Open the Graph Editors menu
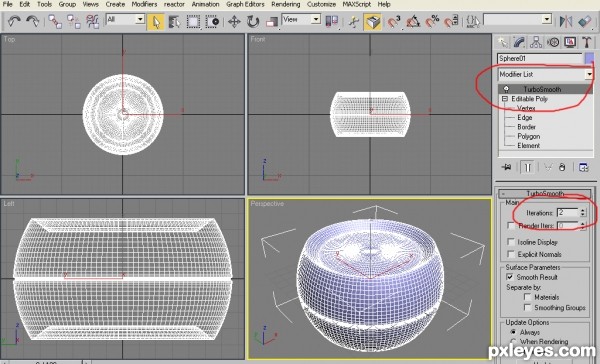This screenshot has height=364, width=600. pyautogui.click(x=245, y=4)
